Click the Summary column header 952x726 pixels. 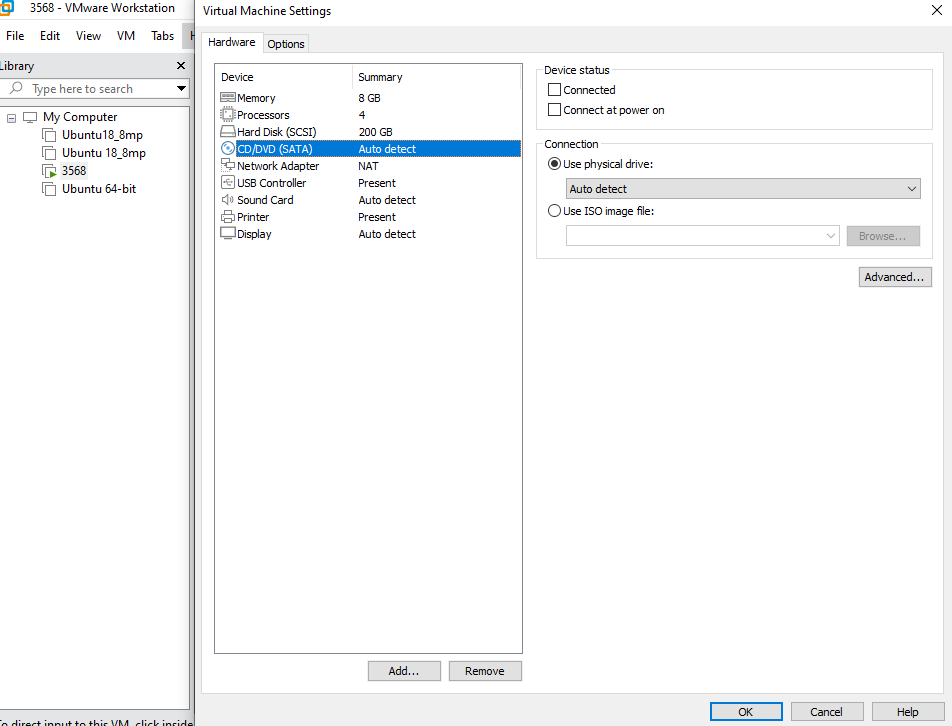click(437, 77)
